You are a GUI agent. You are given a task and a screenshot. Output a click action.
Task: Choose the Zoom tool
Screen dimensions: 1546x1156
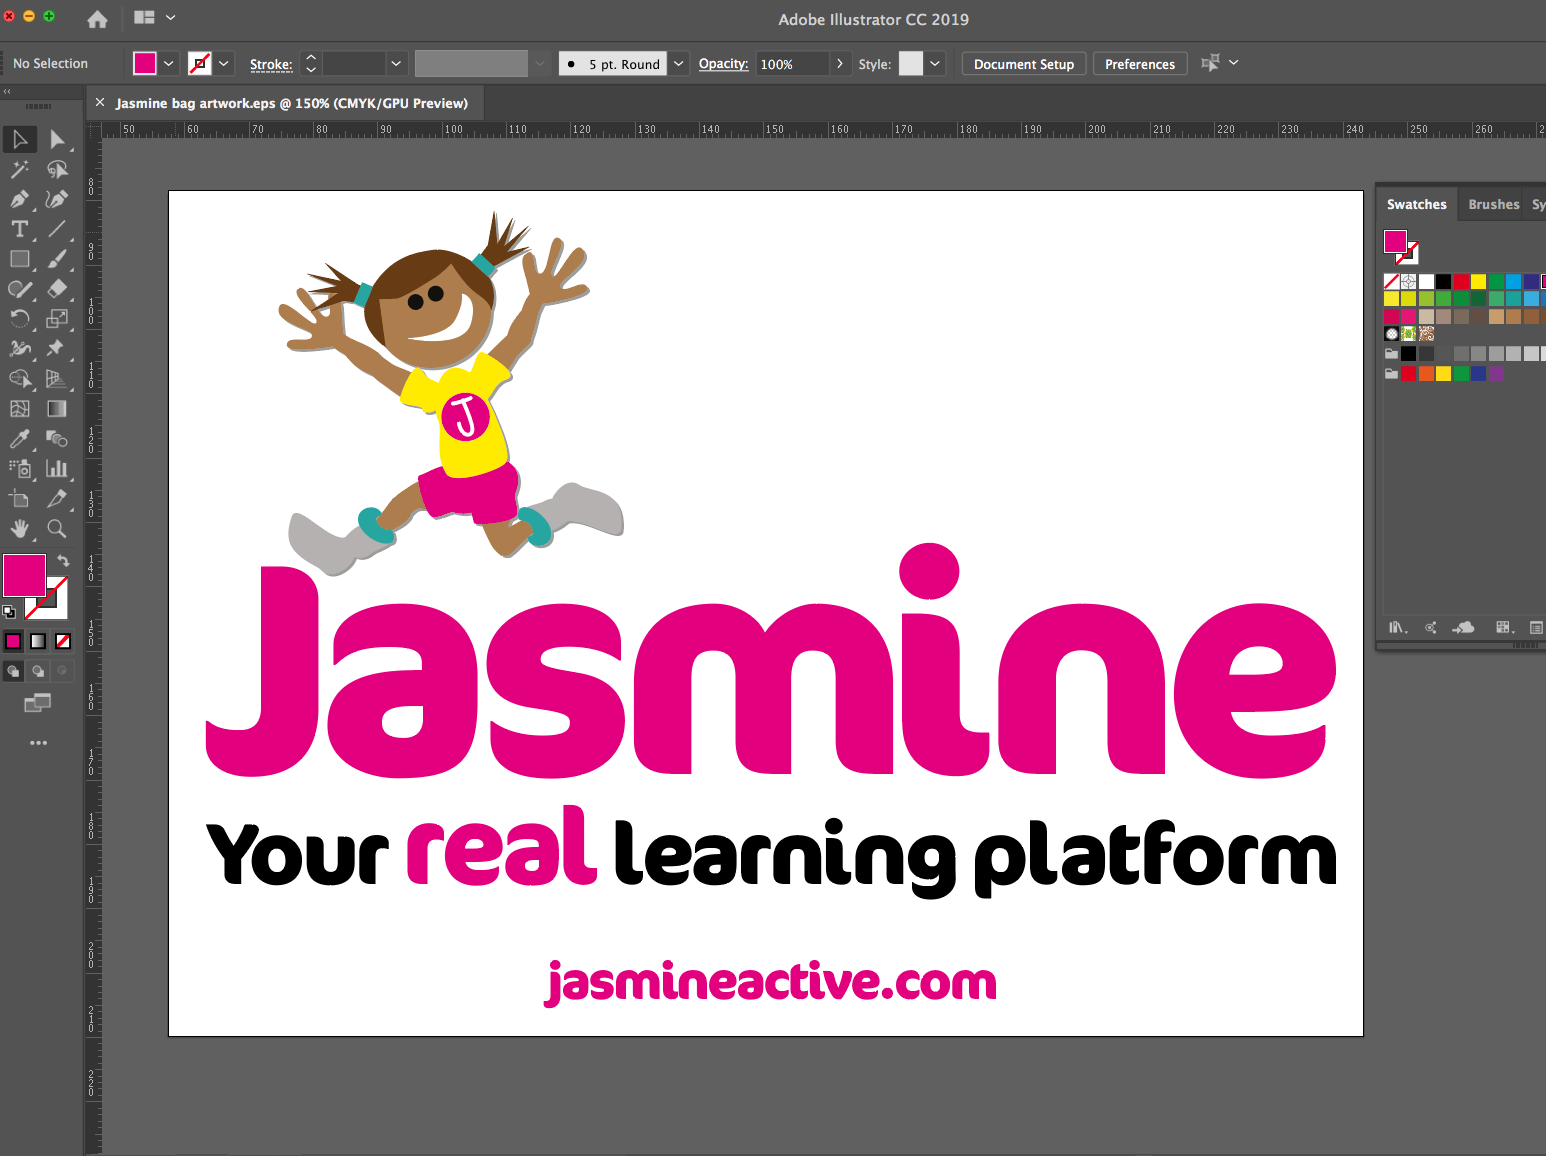tap(57, 529)
